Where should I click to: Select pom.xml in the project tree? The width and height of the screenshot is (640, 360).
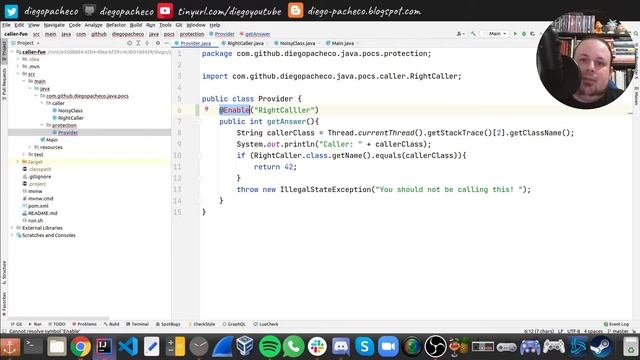(x=38, y=206)
